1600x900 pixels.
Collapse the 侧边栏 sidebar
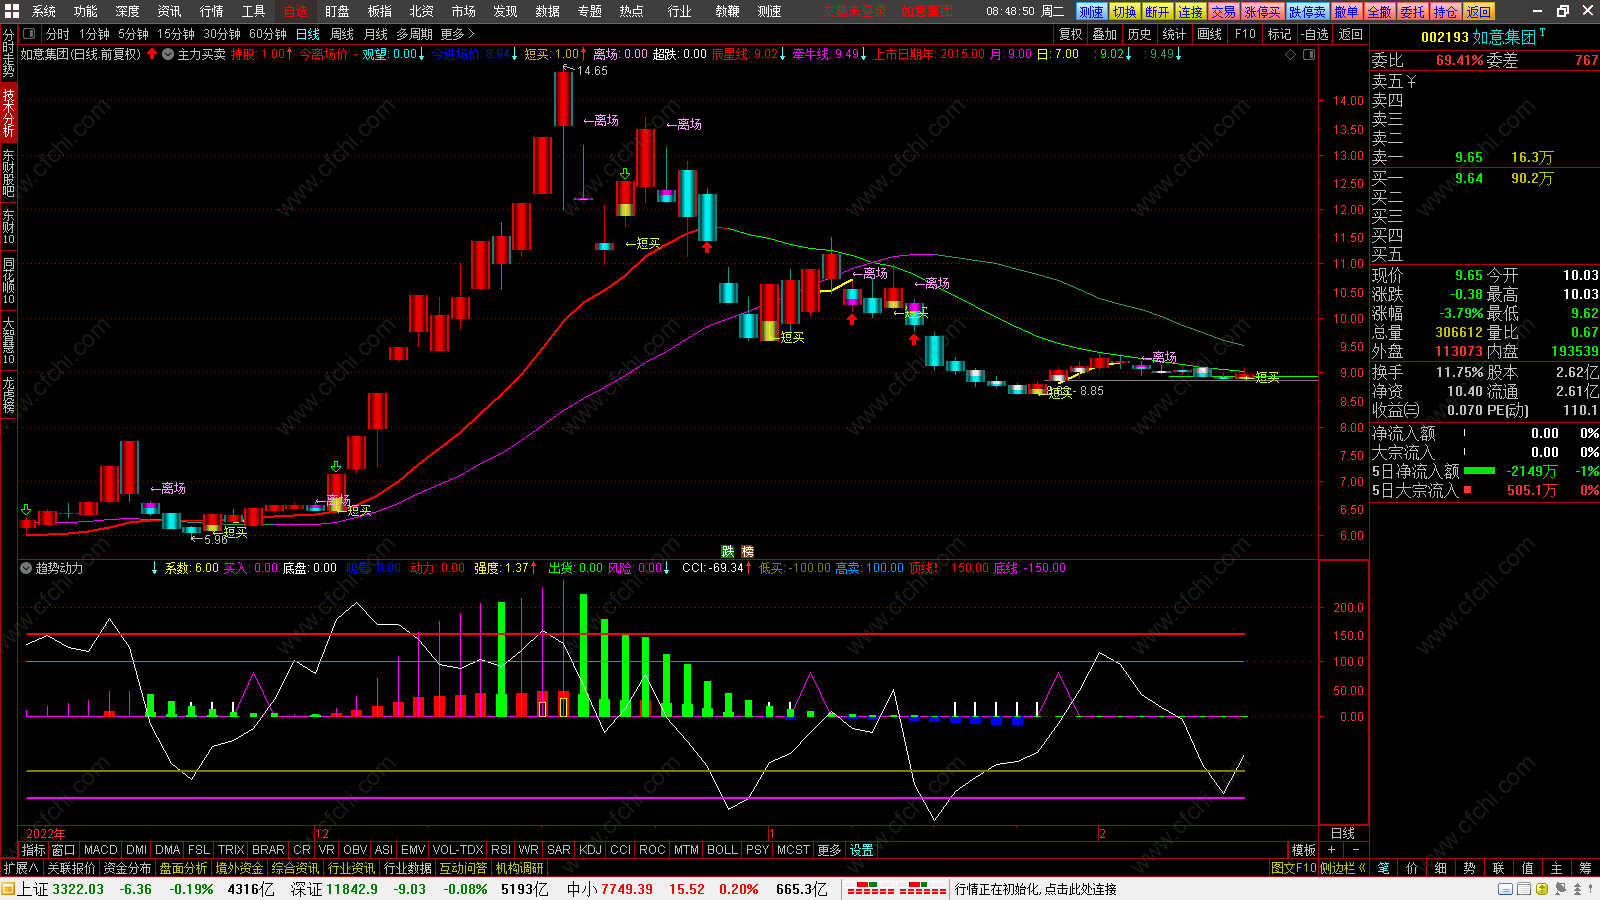(1344, 868)
